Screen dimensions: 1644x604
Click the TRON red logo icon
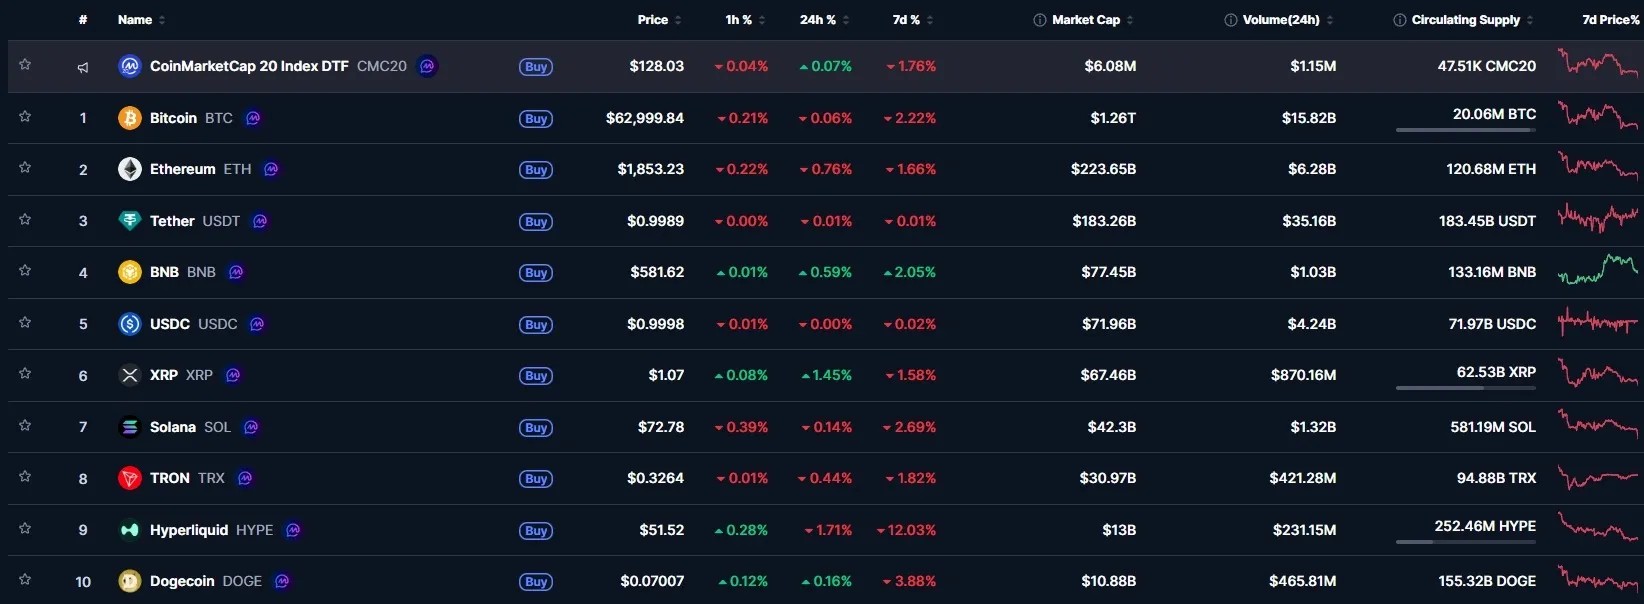coord(130,478)
